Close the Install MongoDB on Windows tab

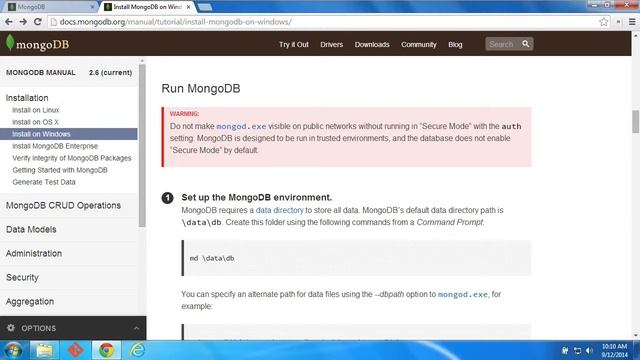tap(189, 7)
